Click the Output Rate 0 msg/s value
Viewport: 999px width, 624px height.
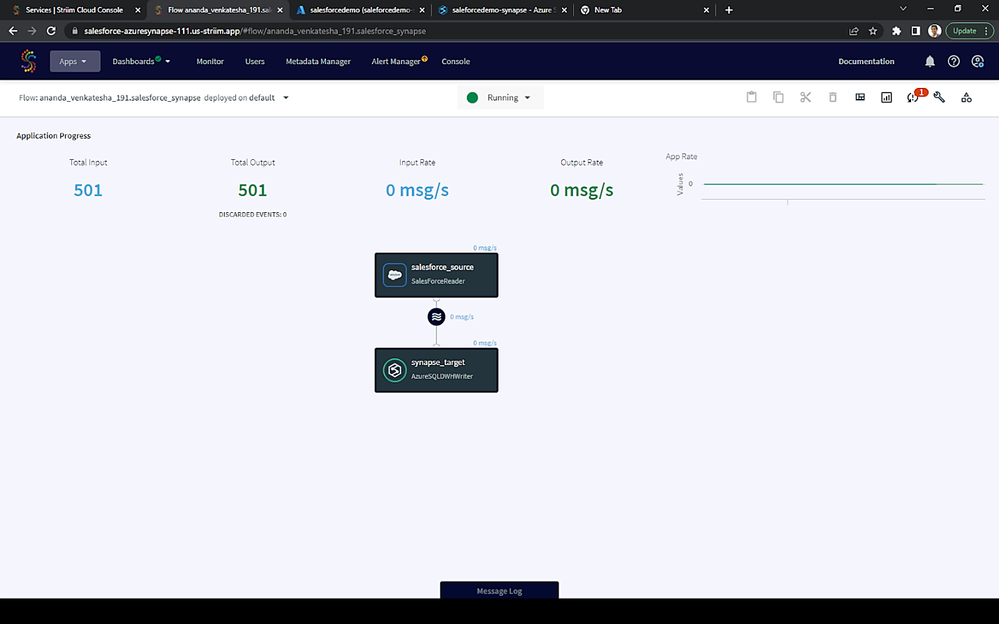pyautogui.click(x=582, y=190)
